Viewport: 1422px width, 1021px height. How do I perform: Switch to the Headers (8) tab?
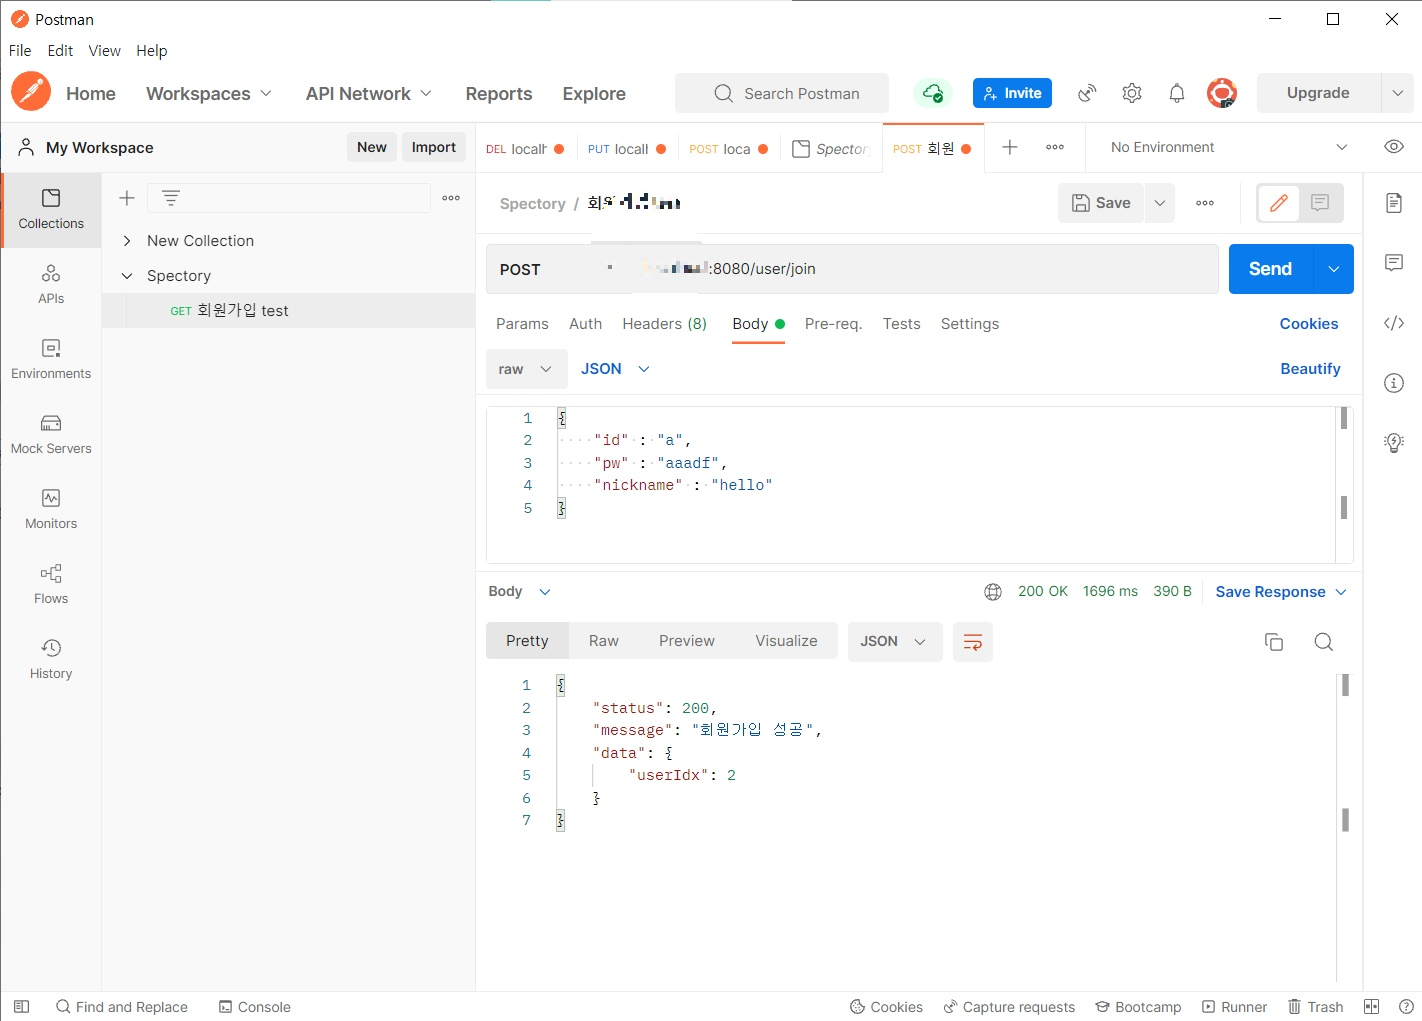[665, 324]
